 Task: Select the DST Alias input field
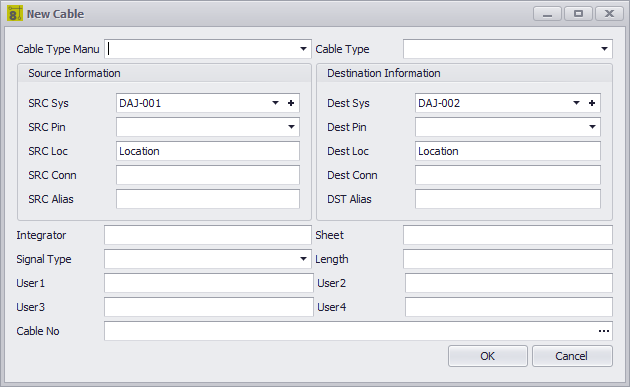pyautogui.click(x=508, y=199)
